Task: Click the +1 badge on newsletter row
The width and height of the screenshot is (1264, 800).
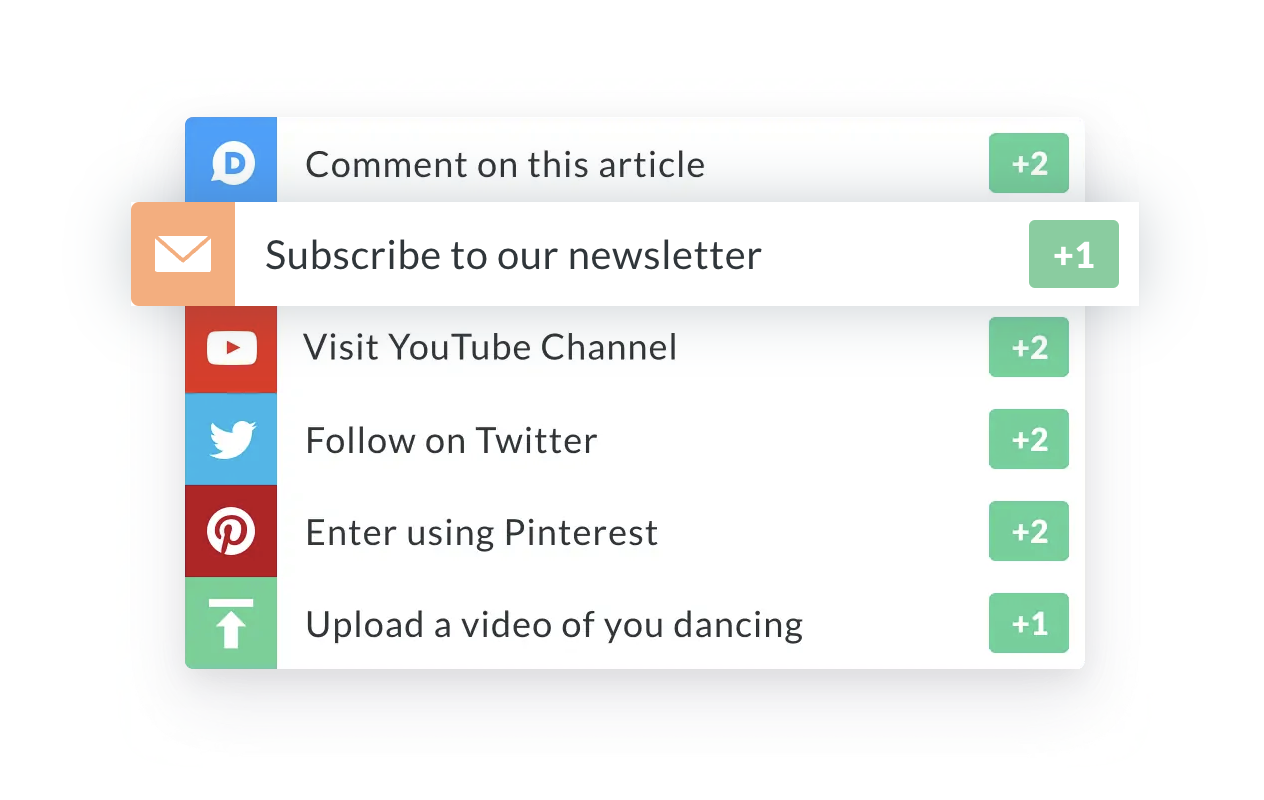Action: point(1074,254)
